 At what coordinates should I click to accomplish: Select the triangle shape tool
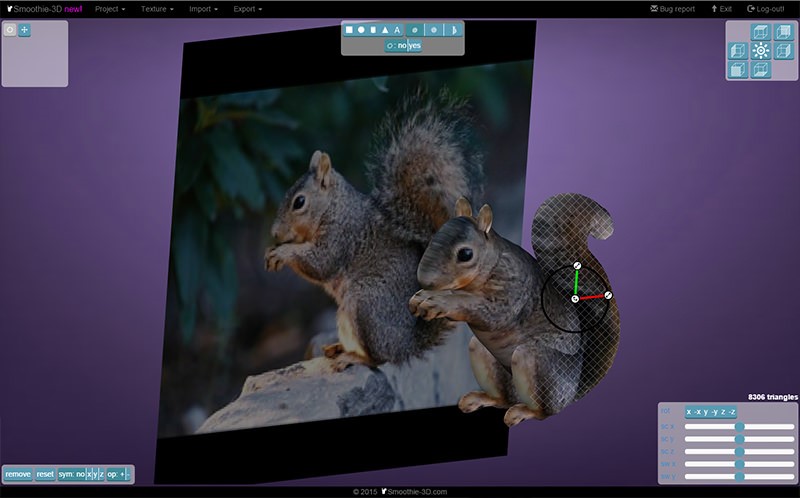(385, 30)
